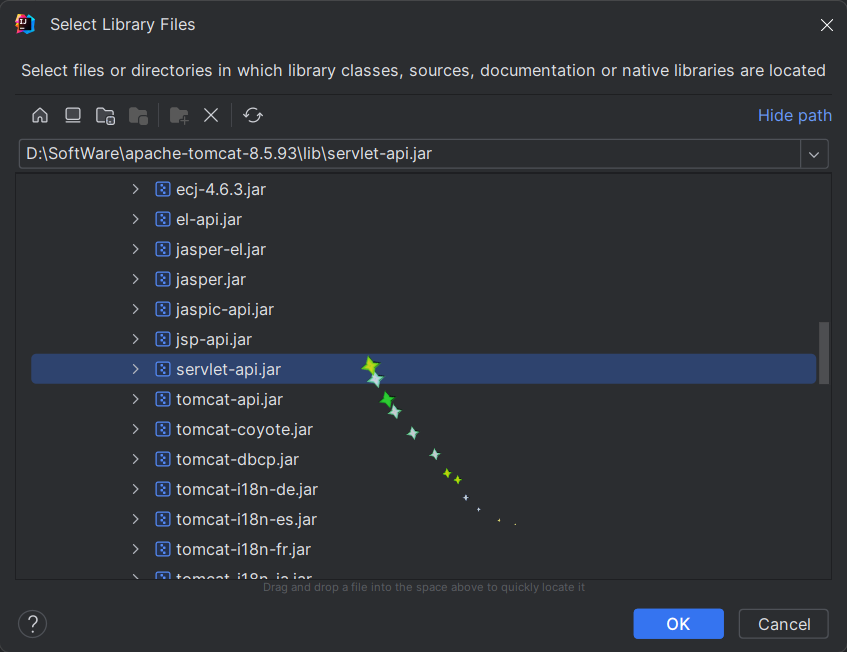847x652 pixels.
Task: Click the Hide path link
Action: 795,115
